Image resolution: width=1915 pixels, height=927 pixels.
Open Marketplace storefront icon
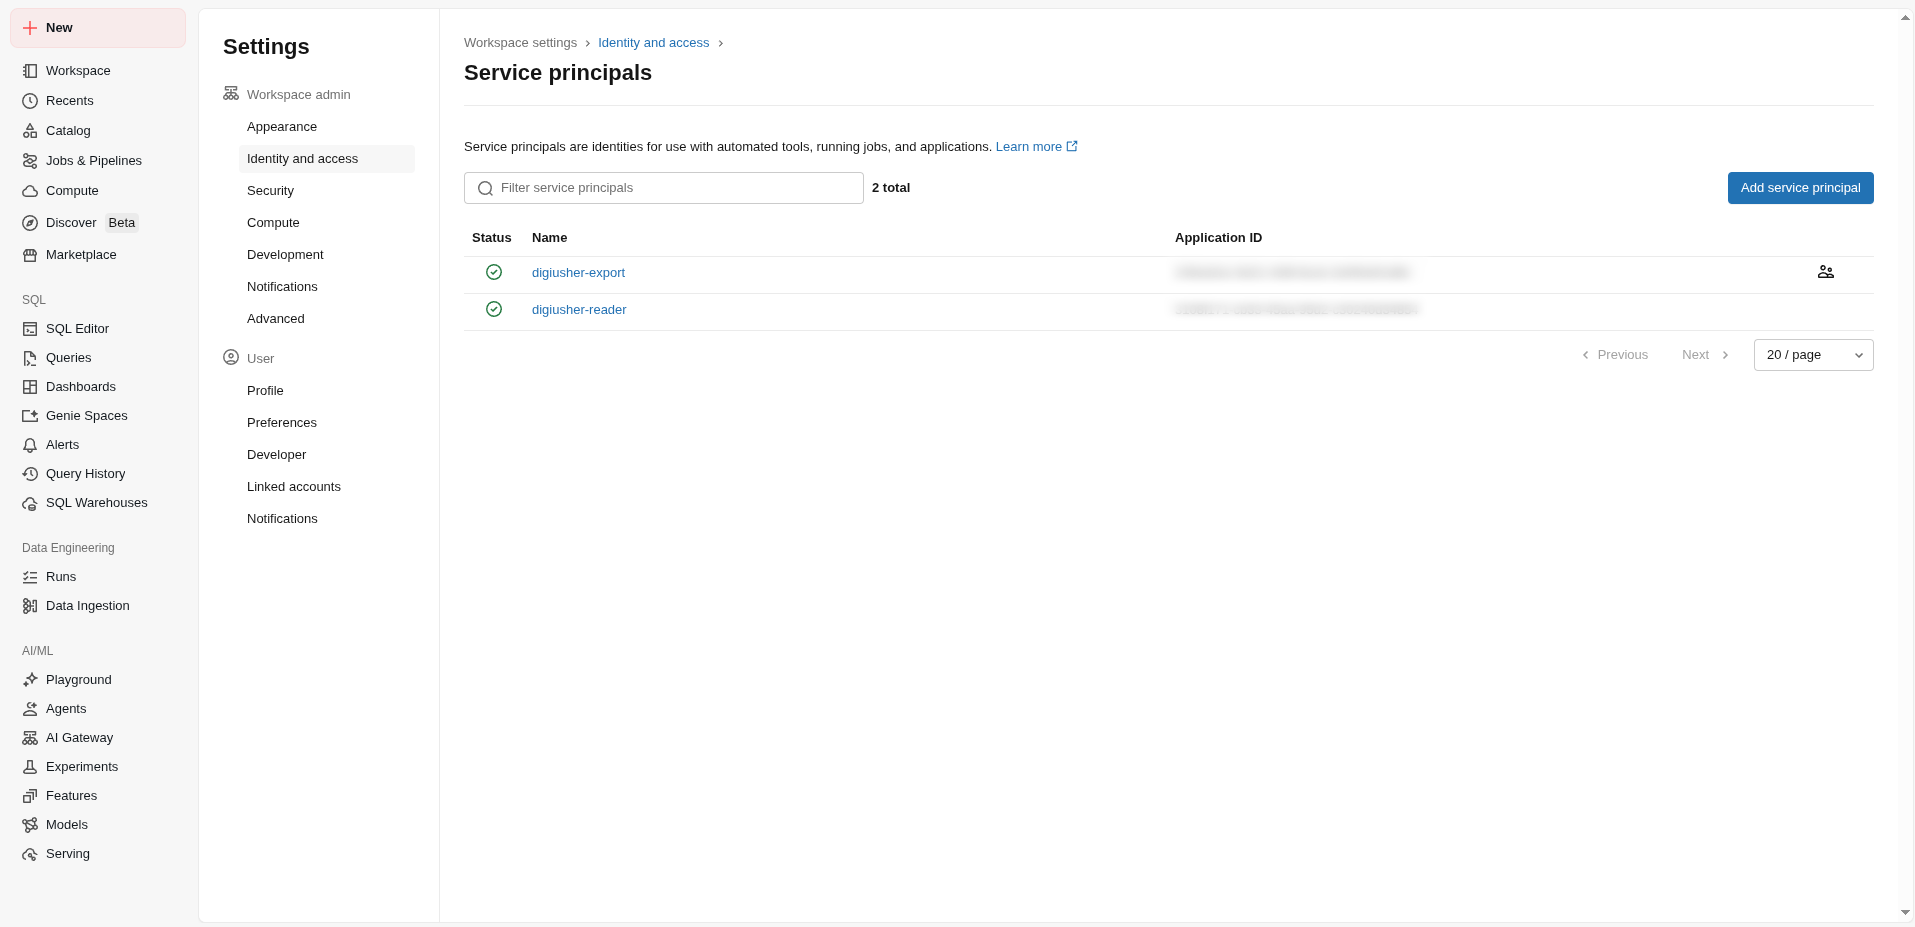(30, 255)
